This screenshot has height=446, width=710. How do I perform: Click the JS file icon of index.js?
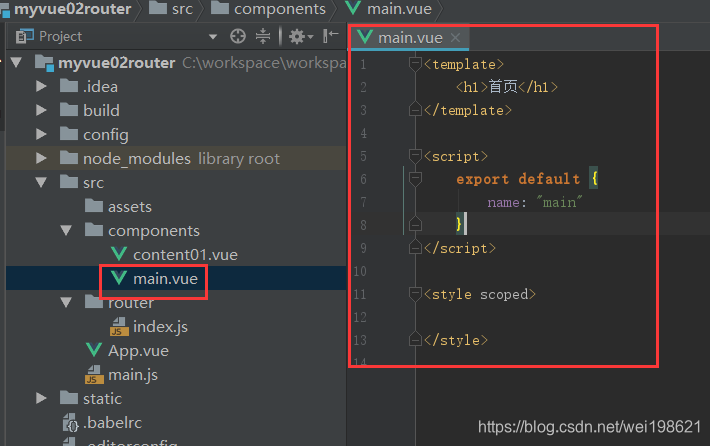click(x=119, y=326)
